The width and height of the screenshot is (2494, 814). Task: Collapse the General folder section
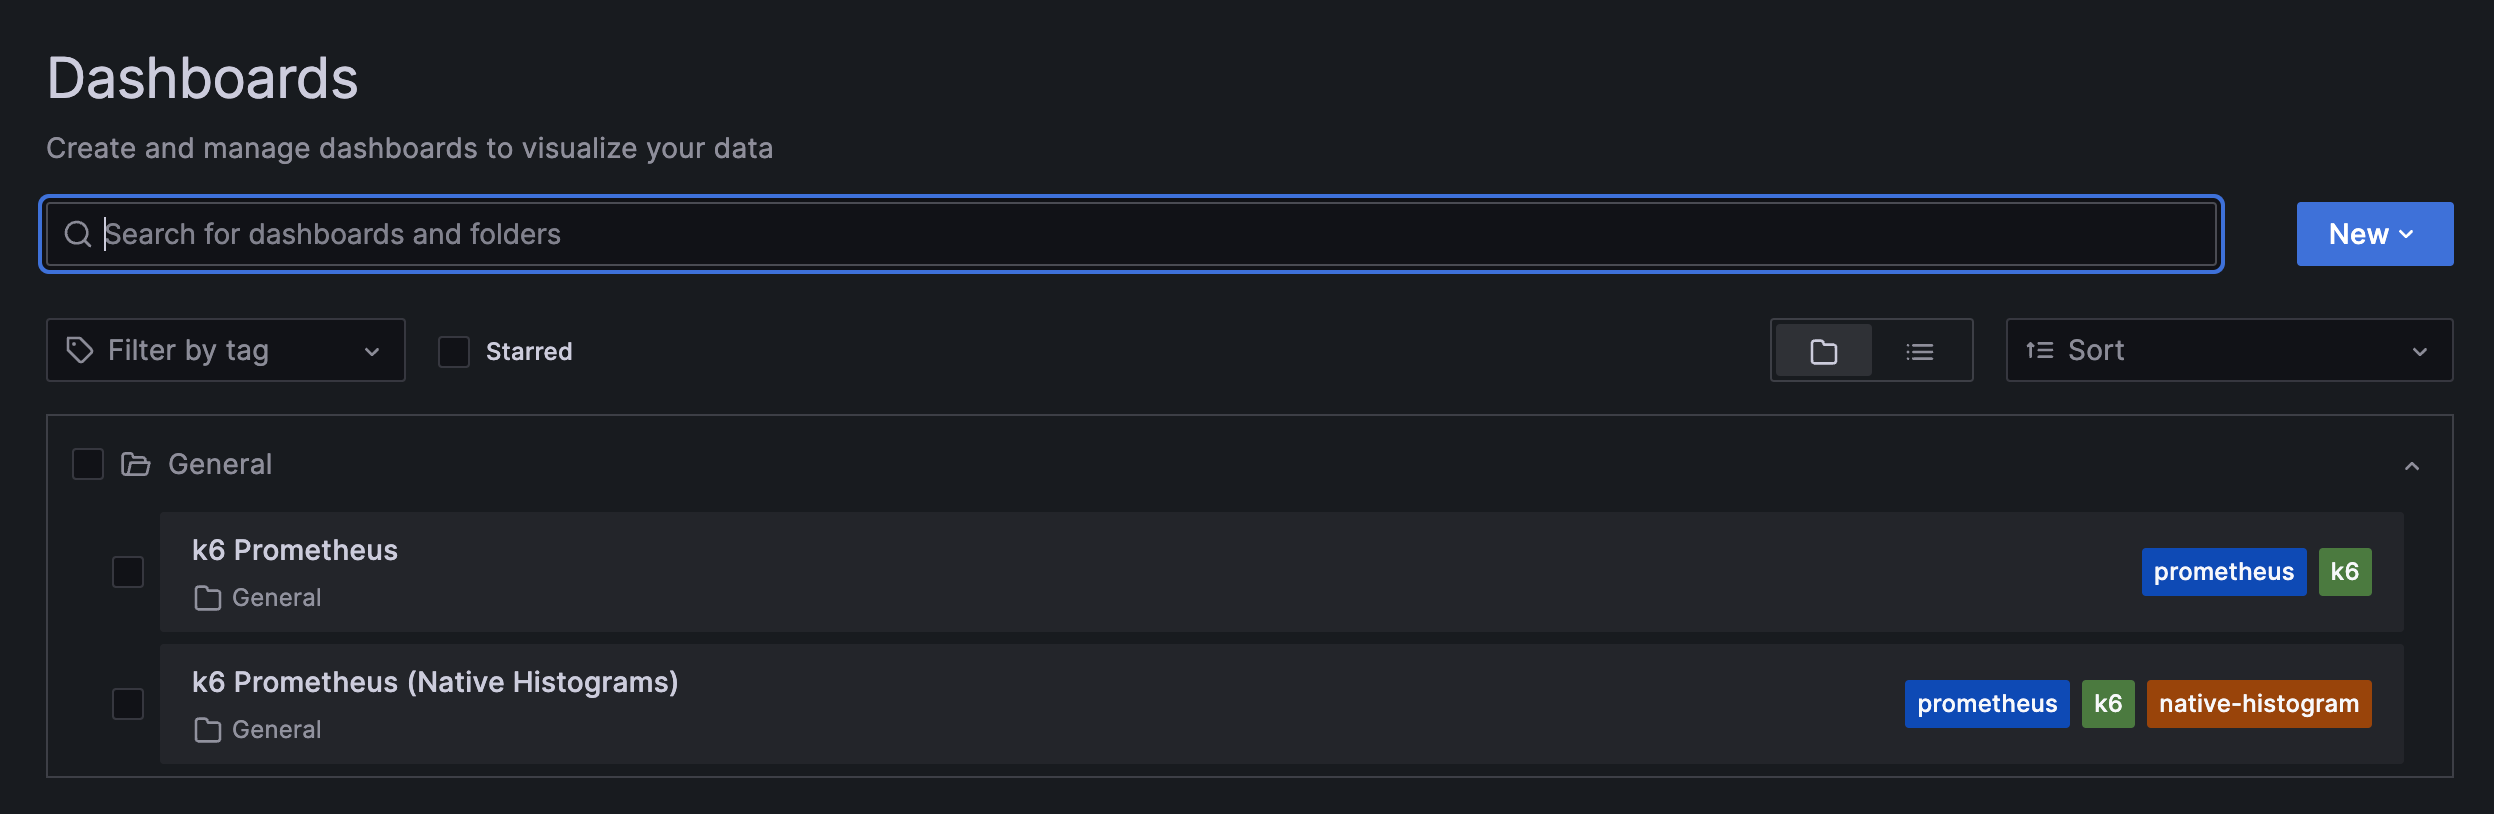coord(2412,466)
